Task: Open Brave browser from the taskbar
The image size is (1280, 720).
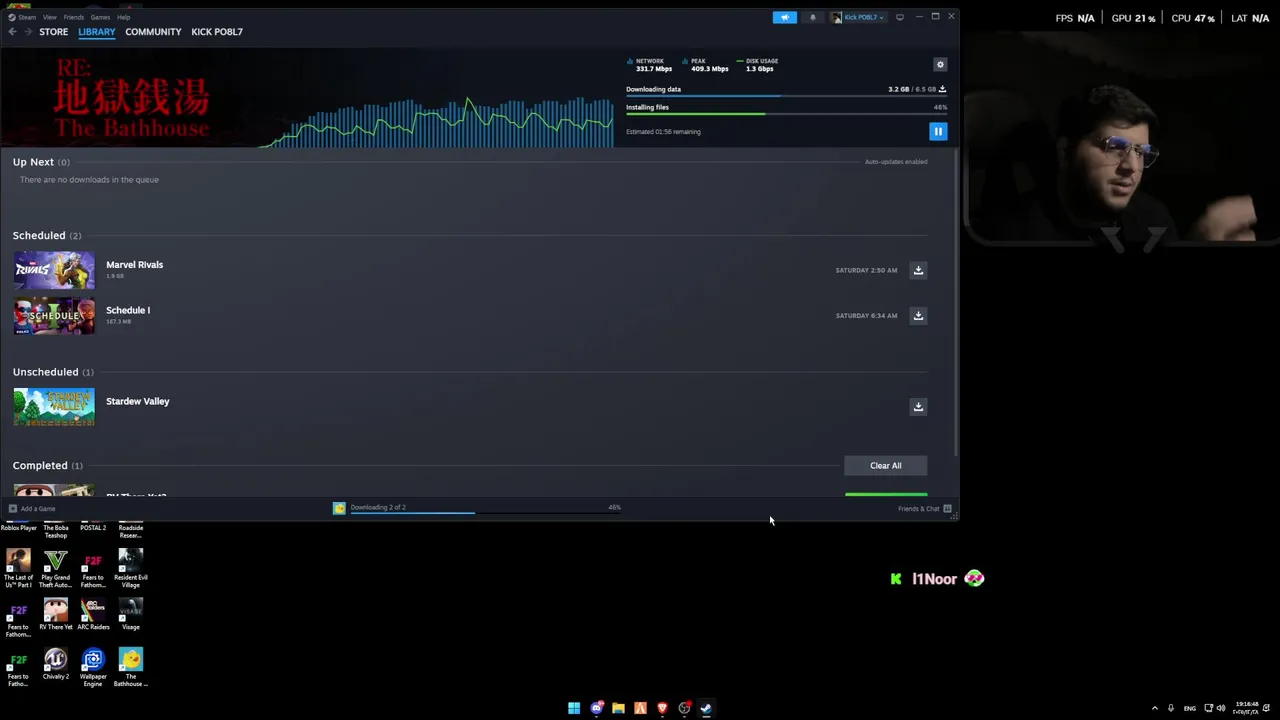Action: (662, 708)
